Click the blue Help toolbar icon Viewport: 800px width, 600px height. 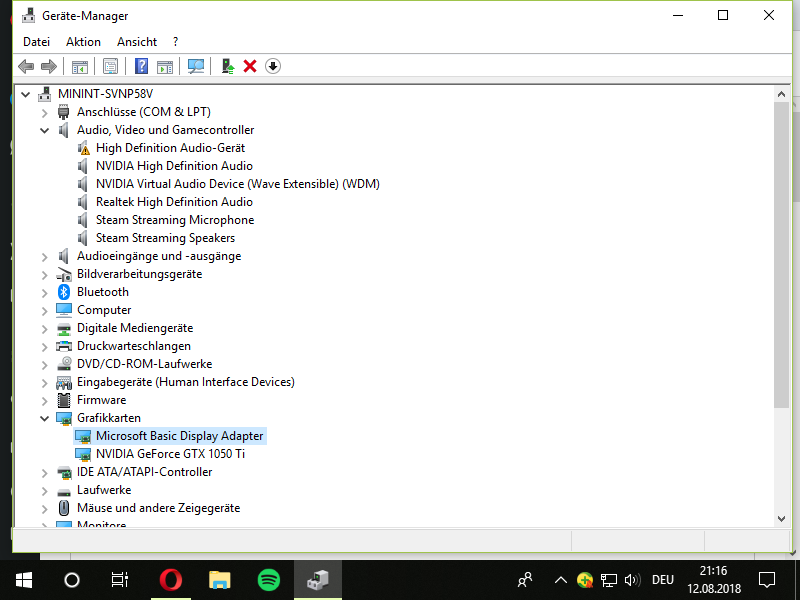pyautogui.click(x=141, y=66)
